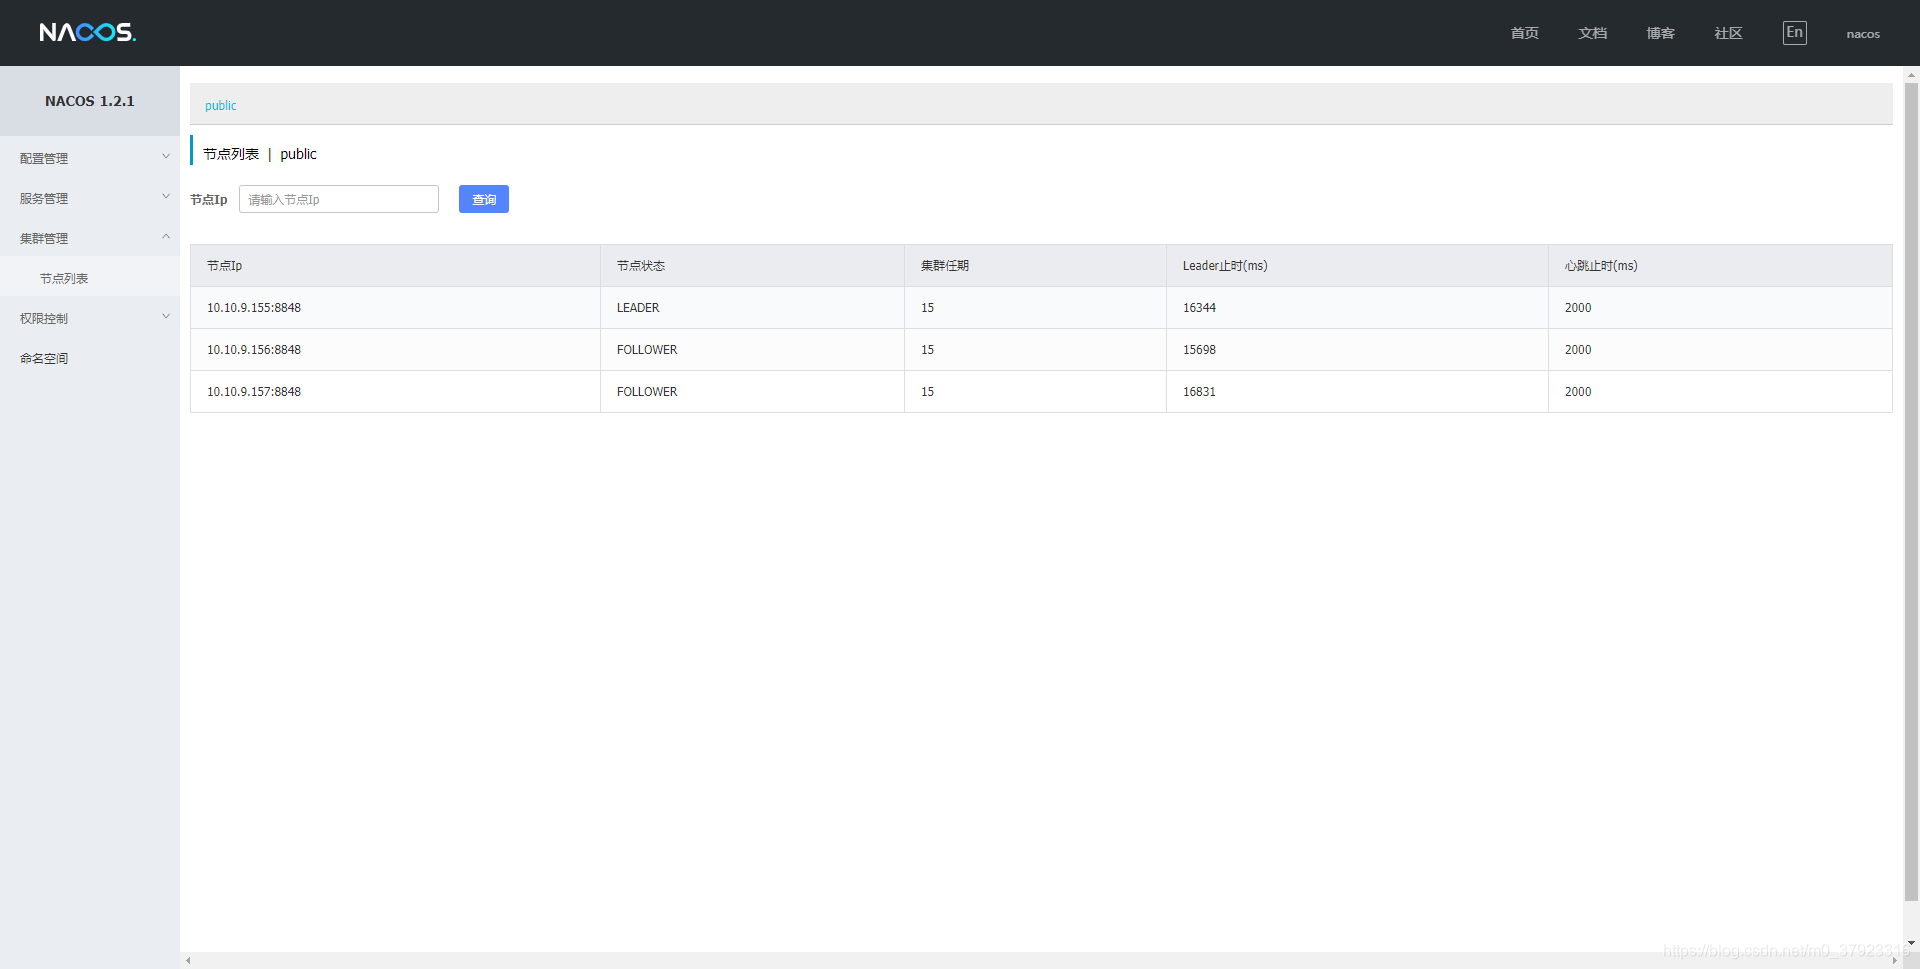Select the public namespace tab
The image size is (1920, 969).
point(220,105)
